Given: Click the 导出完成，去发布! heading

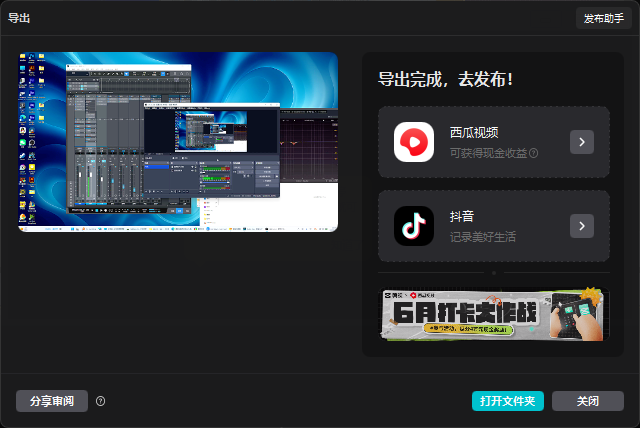Looking at the screenshot, I should (x=445, y=79).
